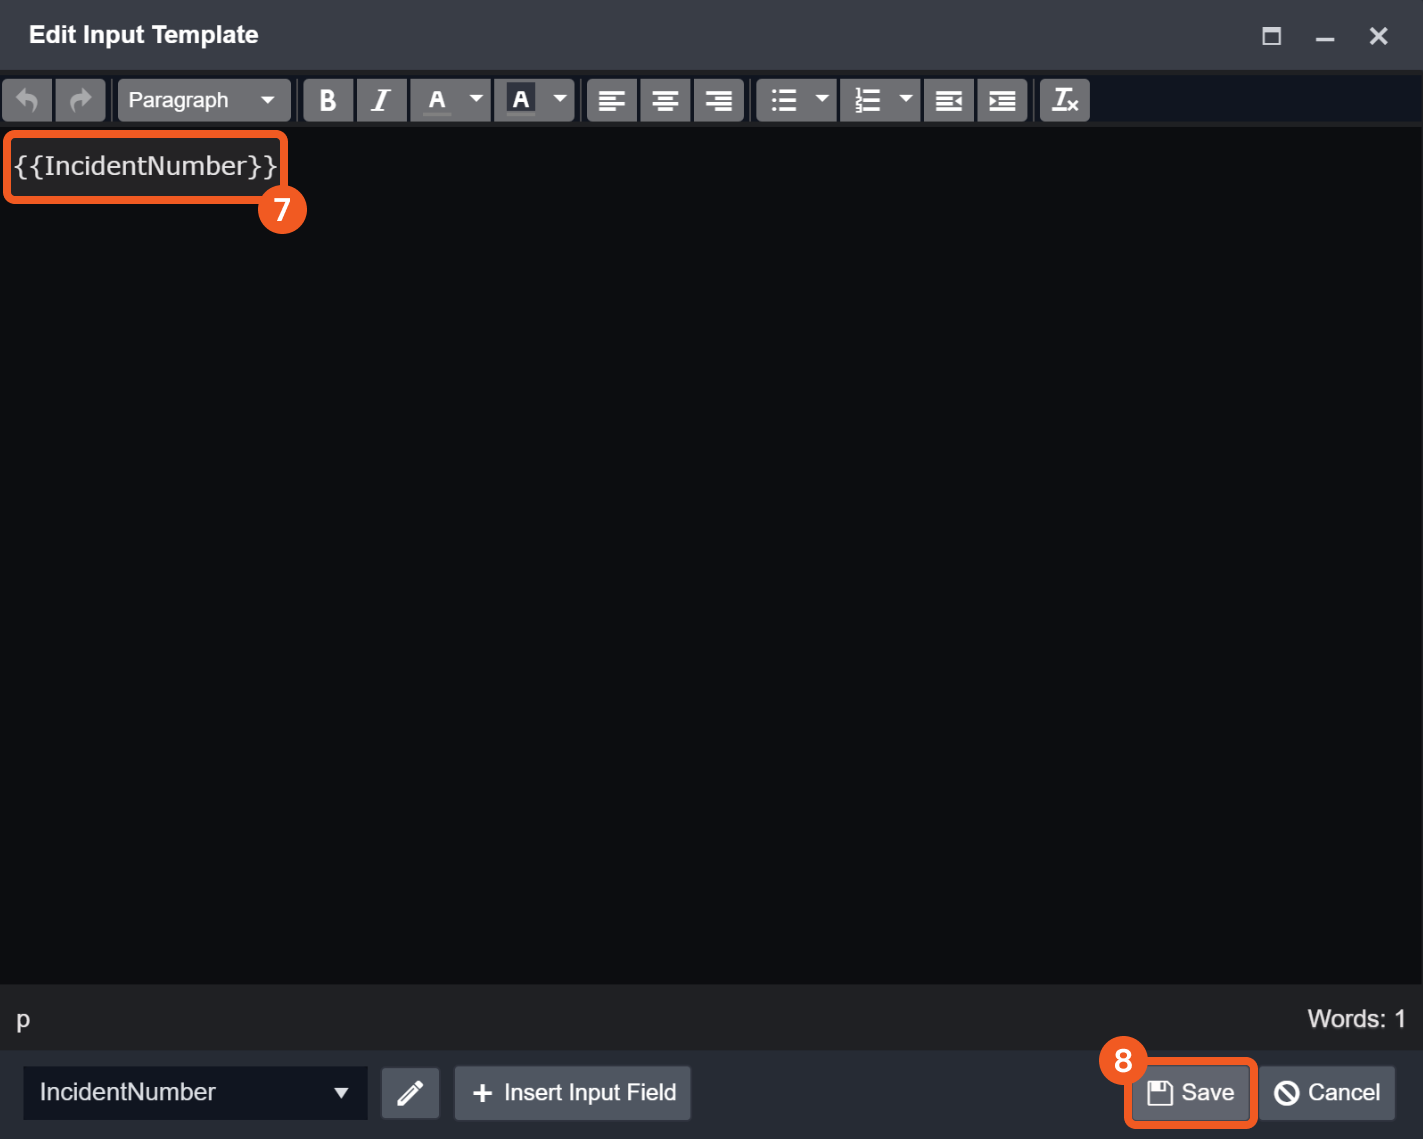This screenshot has width=1423, height=1139.
Task: Increase the paragraph indent
Action: (1002, 100)
